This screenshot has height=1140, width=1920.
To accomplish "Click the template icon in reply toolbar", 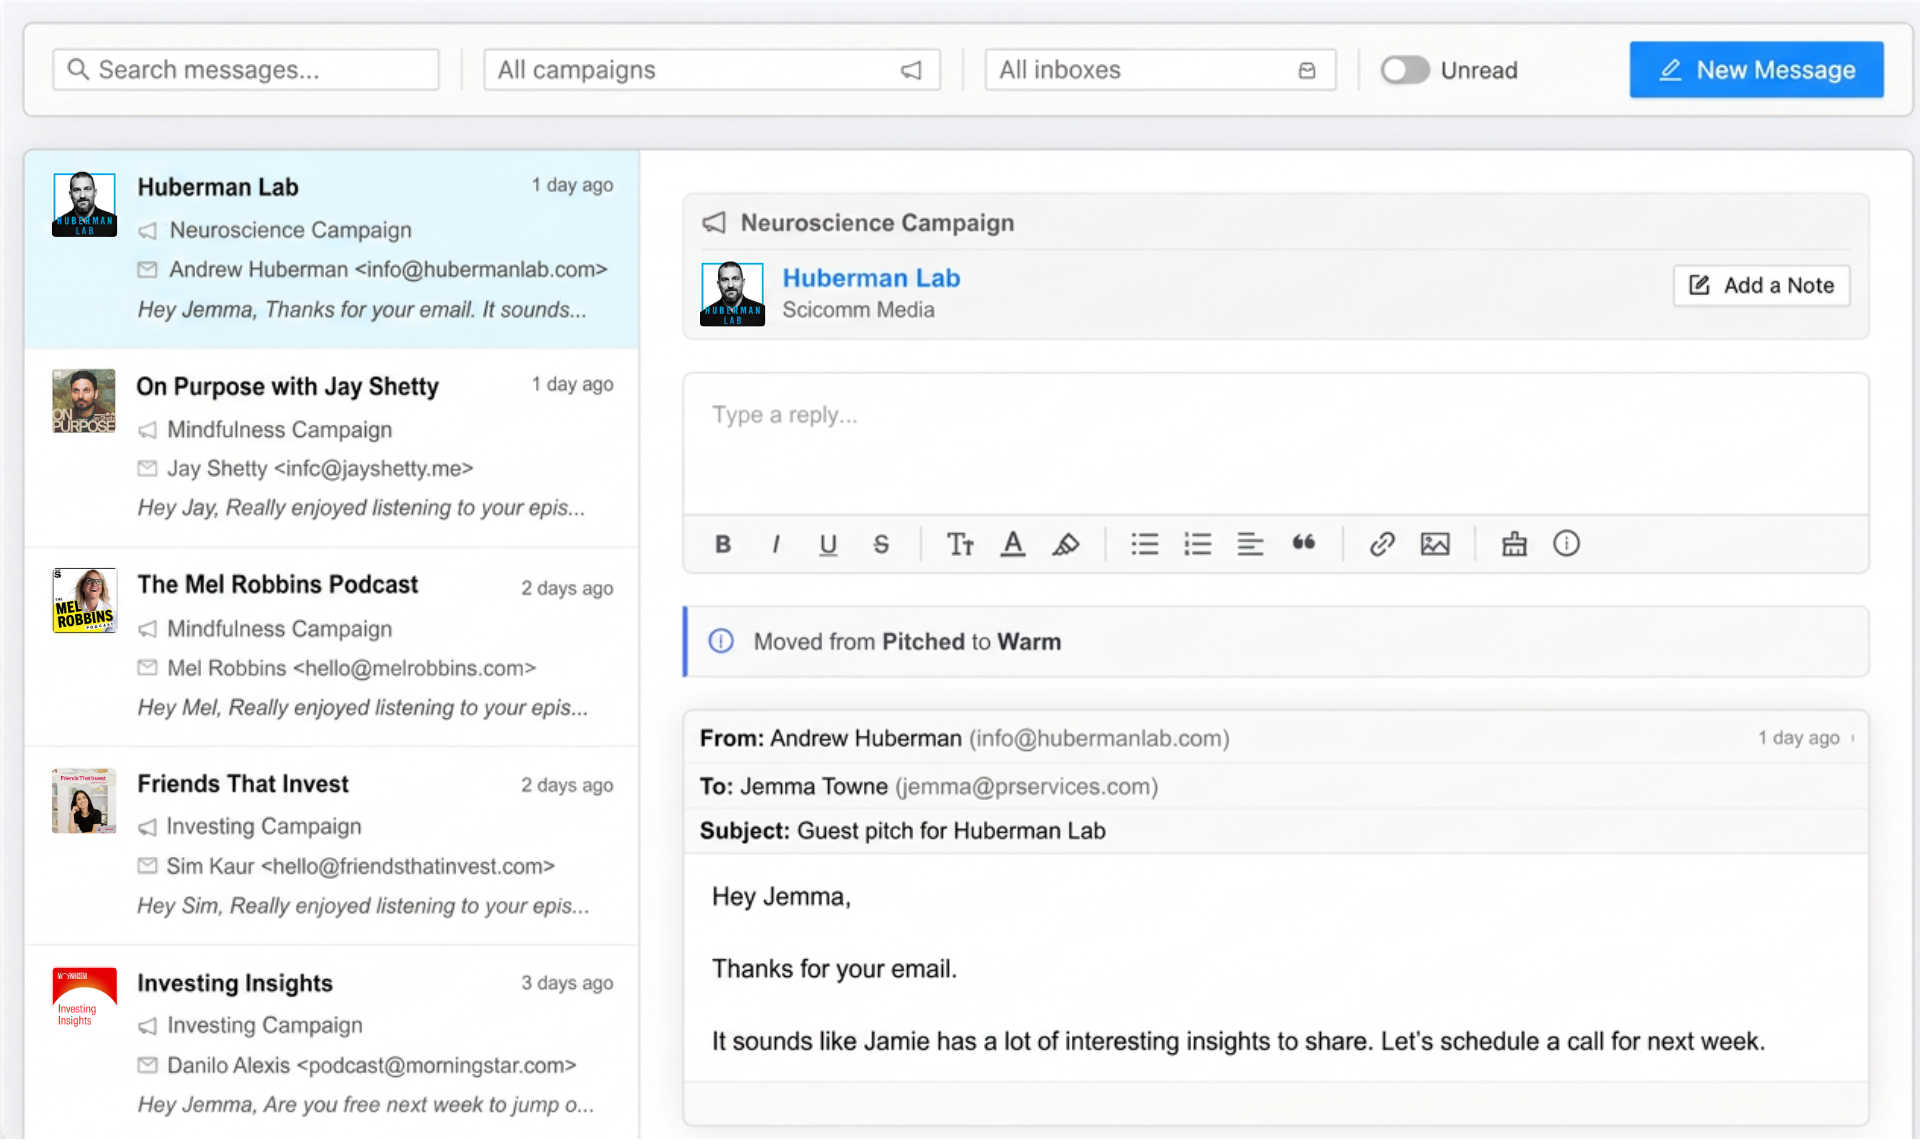I will pyautogui.click(x=1514, y=544).
